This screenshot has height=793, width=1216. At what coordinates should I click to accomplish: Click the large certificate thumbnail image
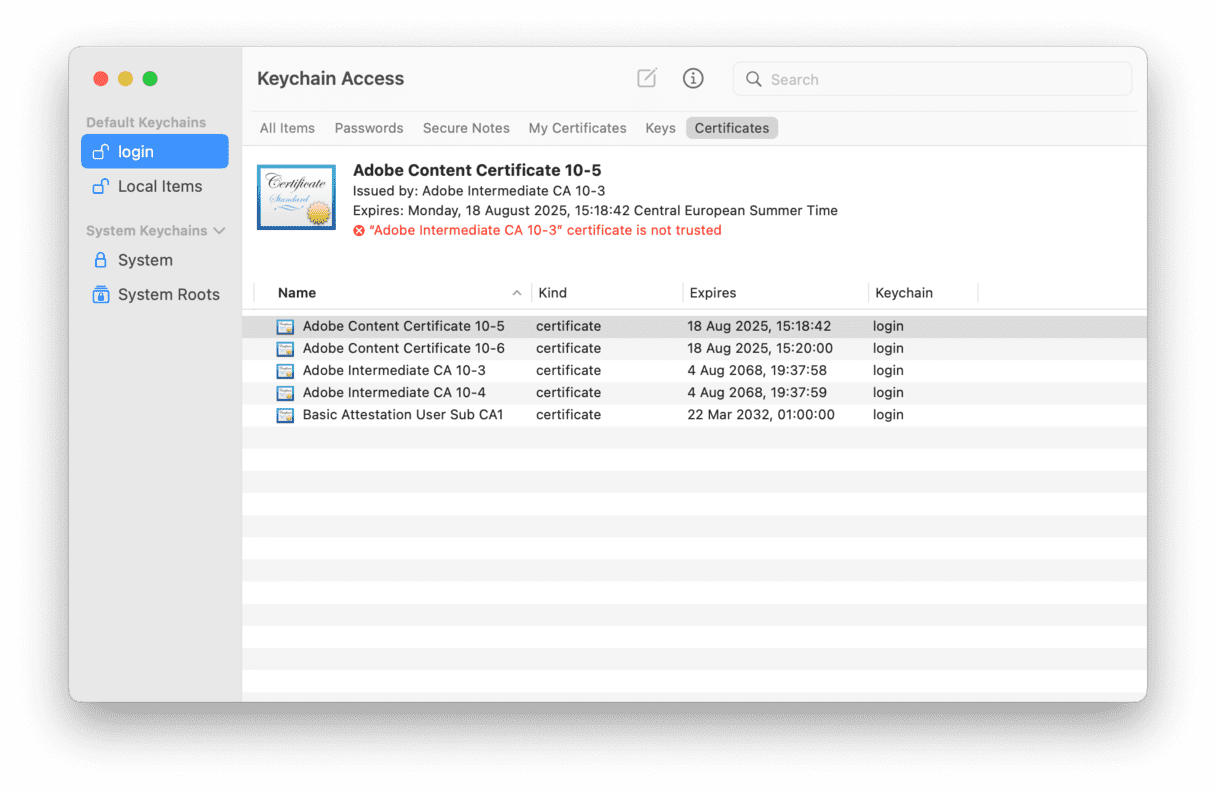coord(296,197)
